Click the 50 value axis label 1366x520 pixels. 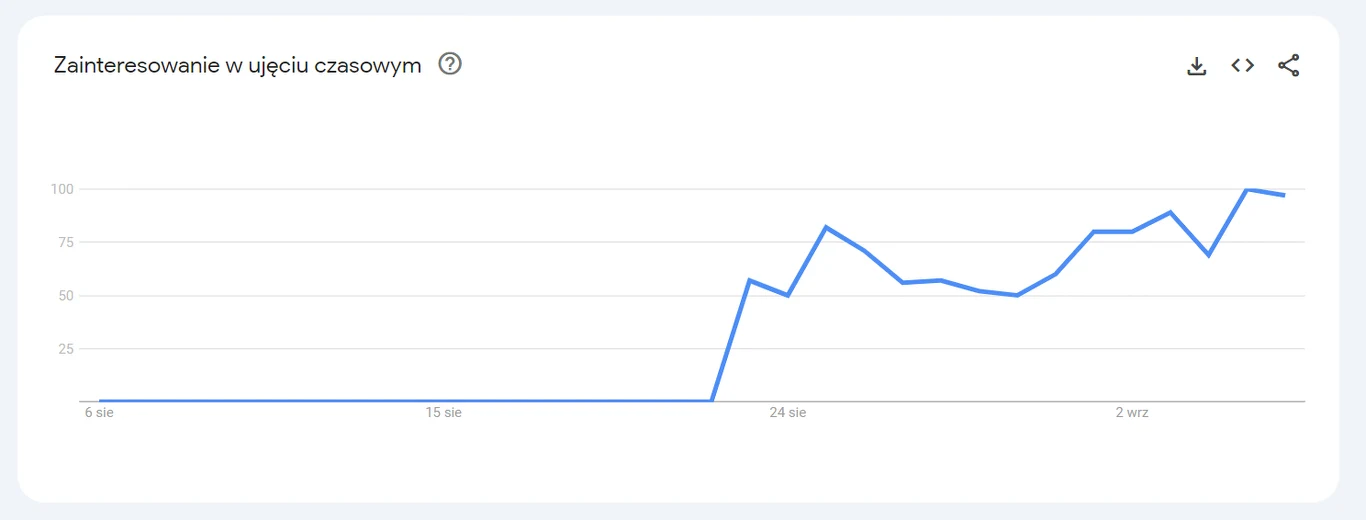(68, 296)
